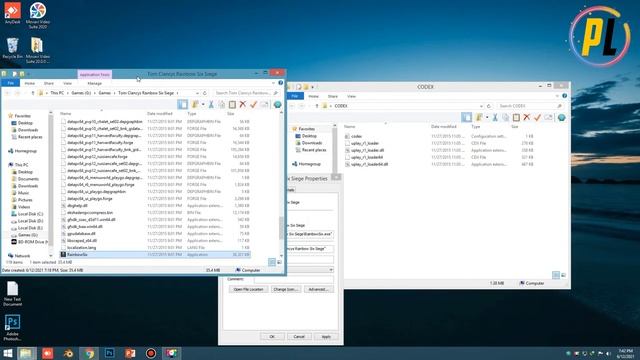Click the Help question mark in the CODEX window
The width and height of the screenshot is (640, 360).
pyautogui.click(x=564, y=96)
